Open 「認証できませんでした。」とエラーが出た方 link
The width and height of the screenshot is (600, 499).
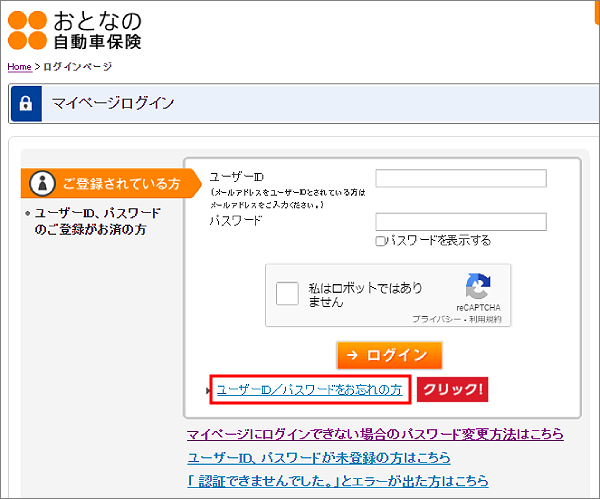[x=338, y=481]
